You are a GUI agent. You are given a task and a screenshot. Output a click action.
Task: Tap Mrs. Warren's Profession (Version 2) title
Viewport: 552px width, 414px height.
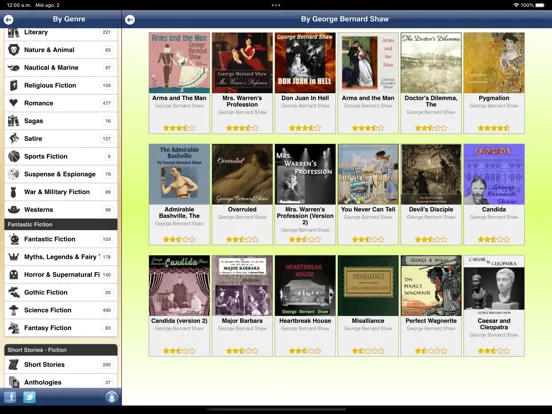(305, 216)
